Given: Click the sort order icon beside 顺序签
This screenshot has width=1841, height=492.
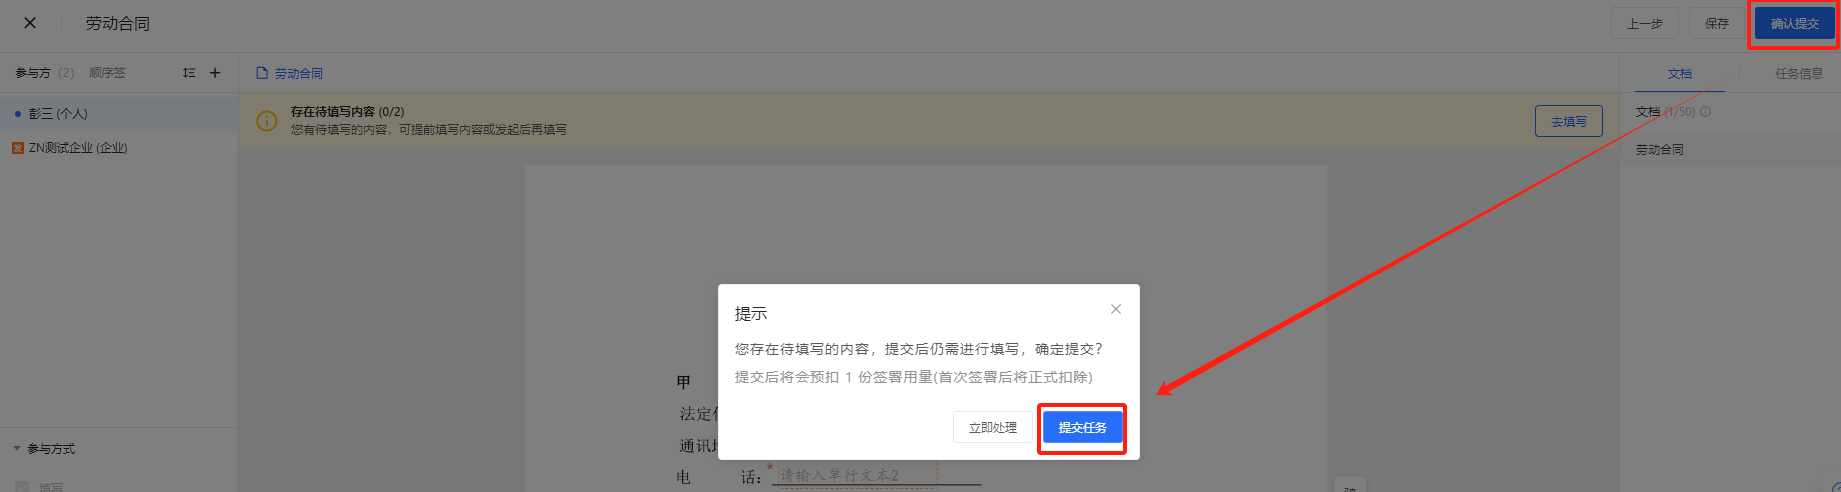Looking at the screenshot, I should pyautogui.click(x=189, y=73).
